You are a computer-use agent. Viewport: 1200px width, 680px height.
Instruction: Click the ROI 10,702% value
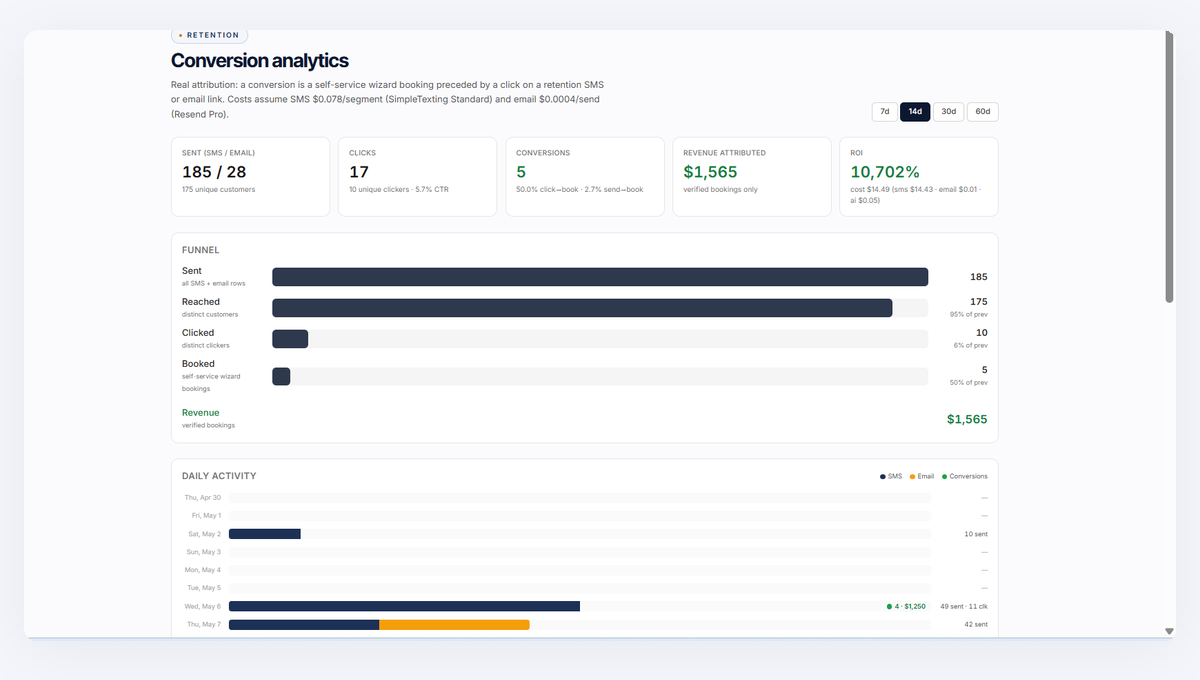(x=885, y=172)
